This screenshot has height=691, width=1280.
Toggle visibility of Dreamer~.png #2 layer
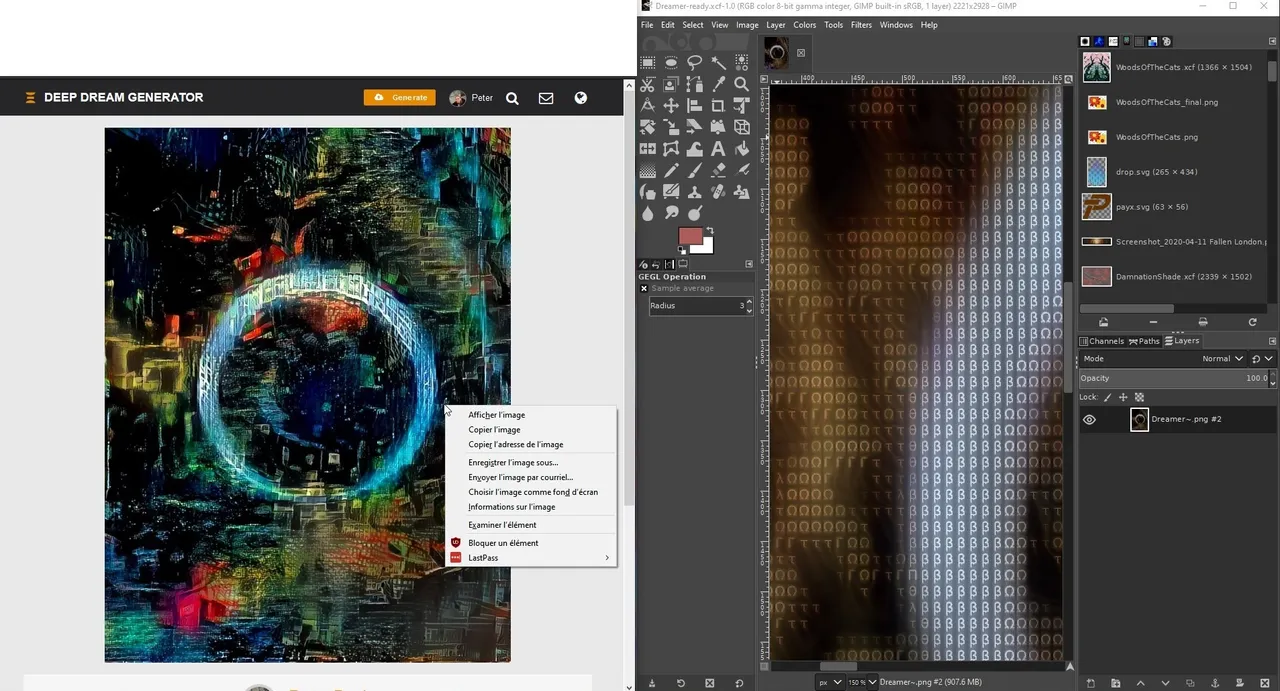(x=1089, y=420)
